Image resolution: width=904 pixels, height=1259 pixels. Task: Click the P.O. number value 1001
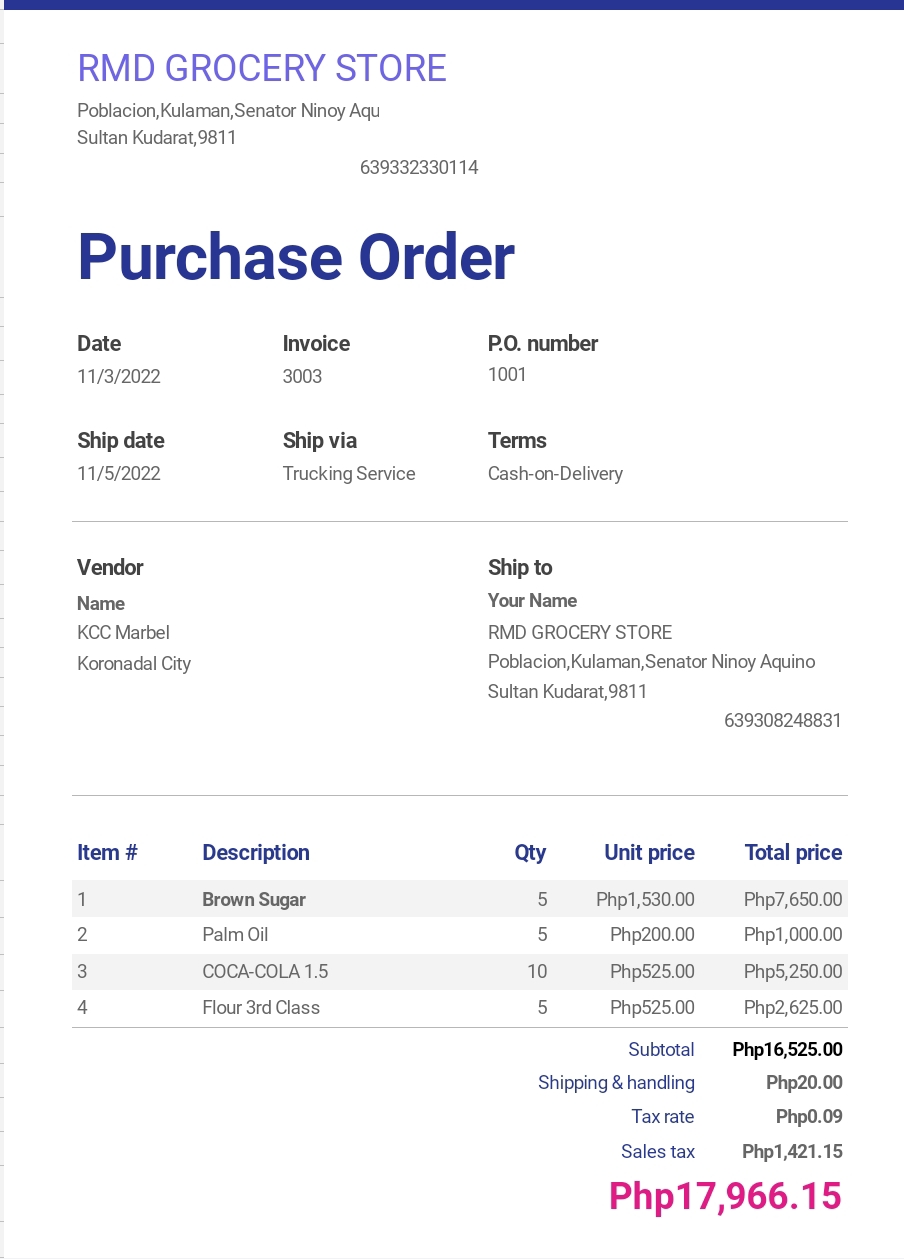pyautogui.click(x=507, y=375)
